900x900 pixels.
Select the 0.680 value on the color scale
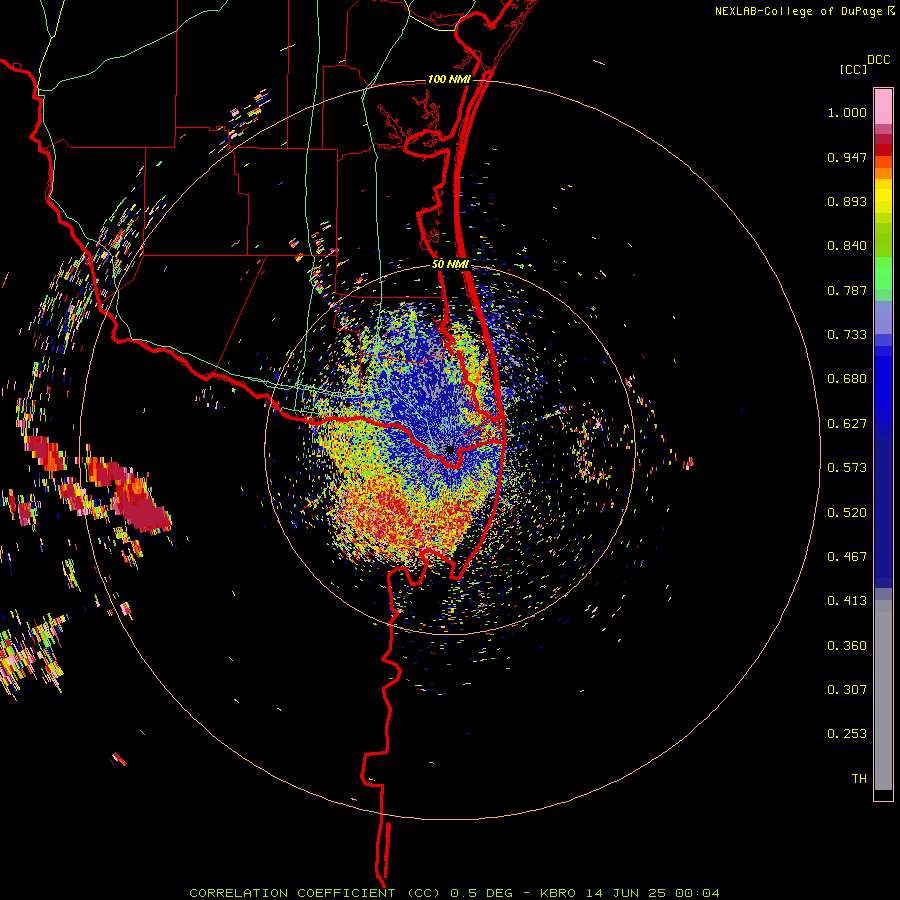pos(847,379)
